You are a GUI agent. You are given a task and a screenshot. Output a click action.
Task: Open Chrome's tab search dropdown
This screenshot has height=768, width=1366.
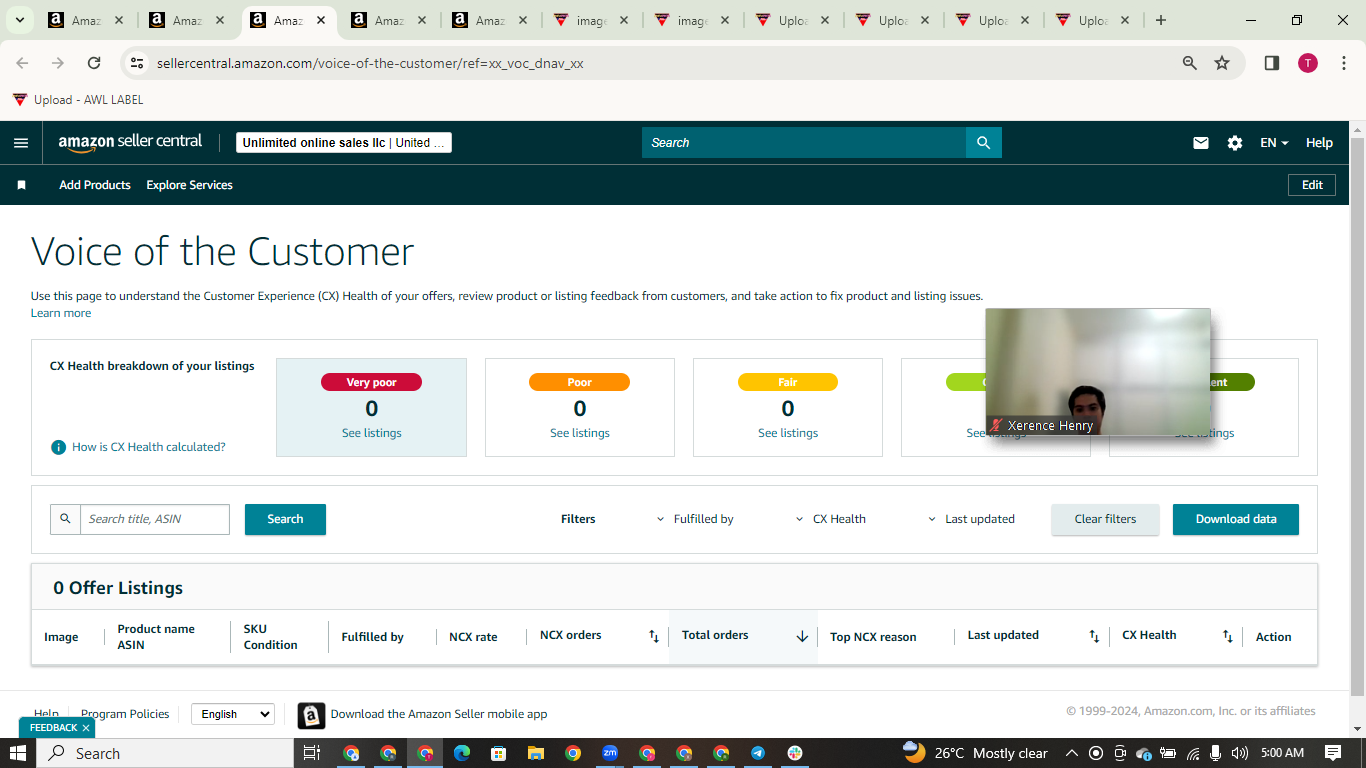pos(19,20)
